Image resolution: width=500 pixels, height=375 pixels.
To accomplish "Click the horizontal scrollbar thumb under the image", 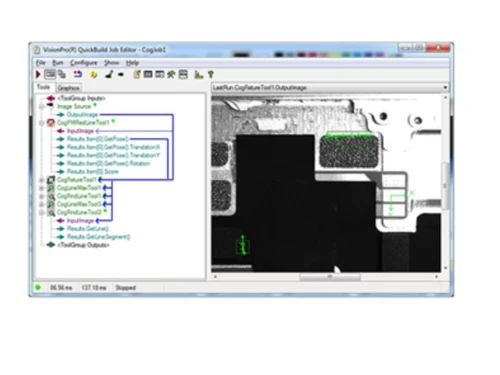I will point(330,277).
